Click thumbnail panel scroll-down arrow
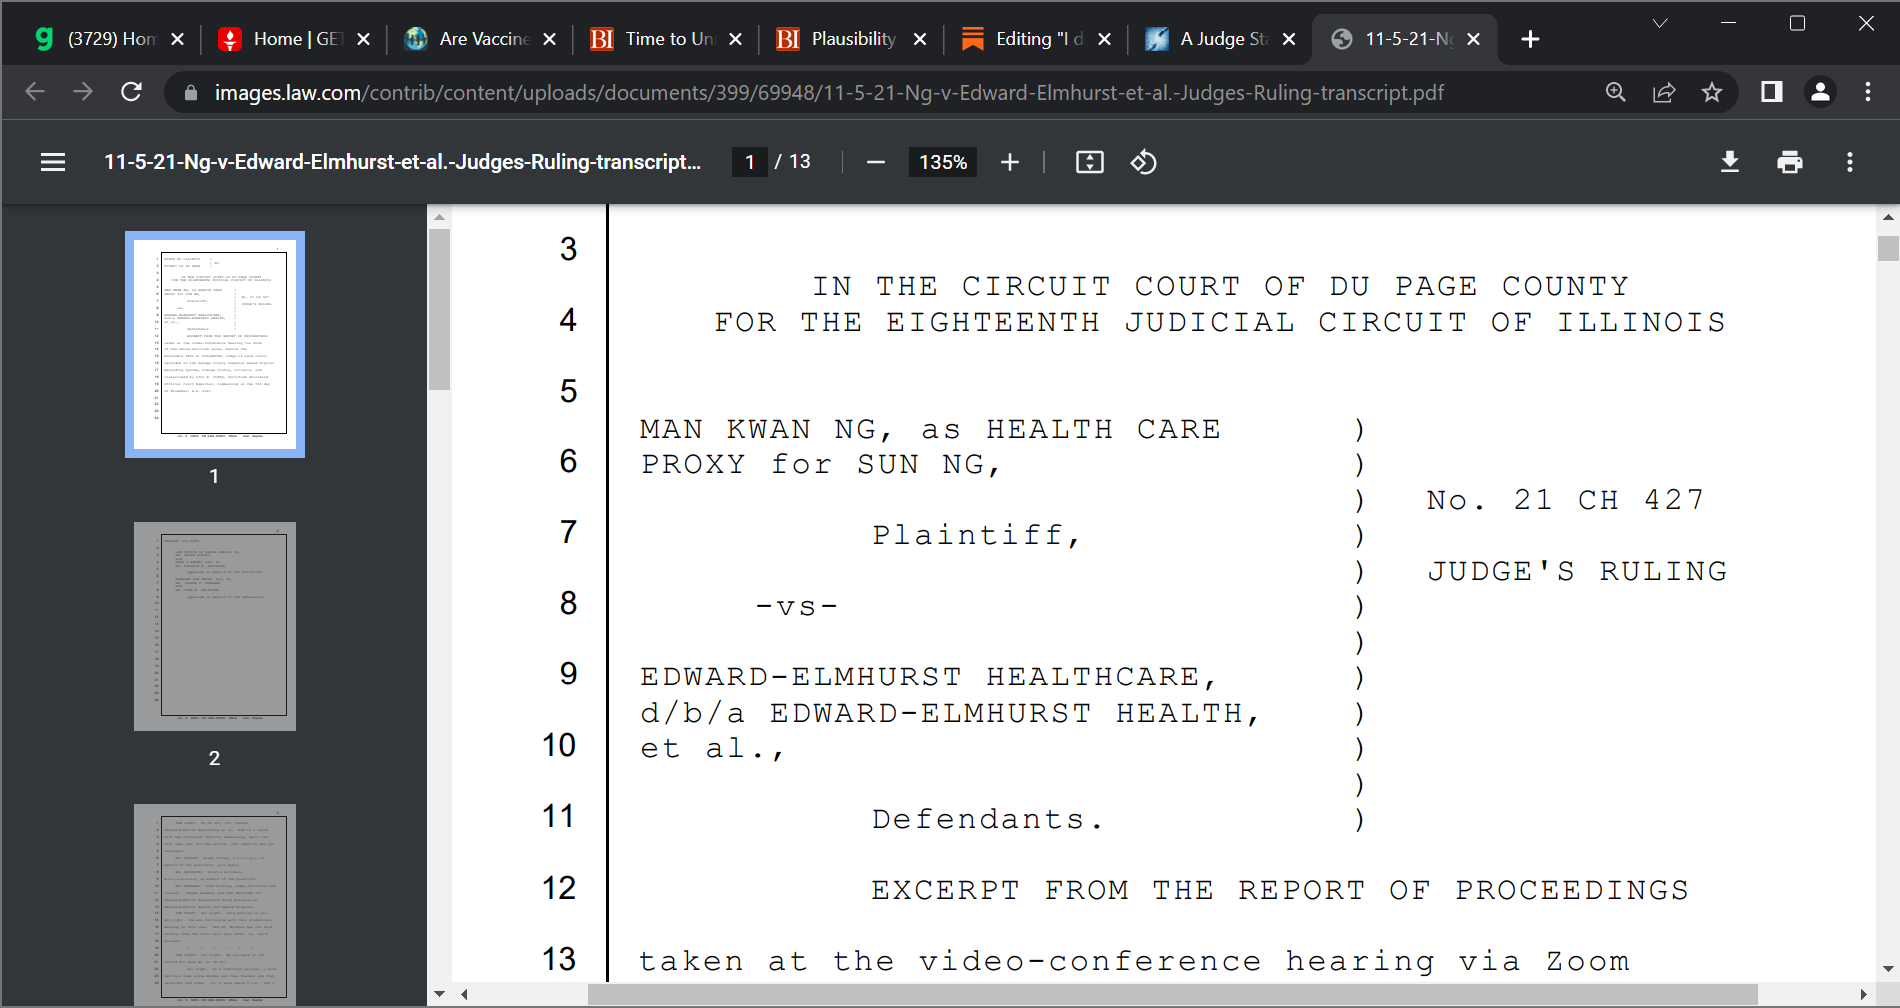This screenshot has width=1900, height=1008. (440, 994)
